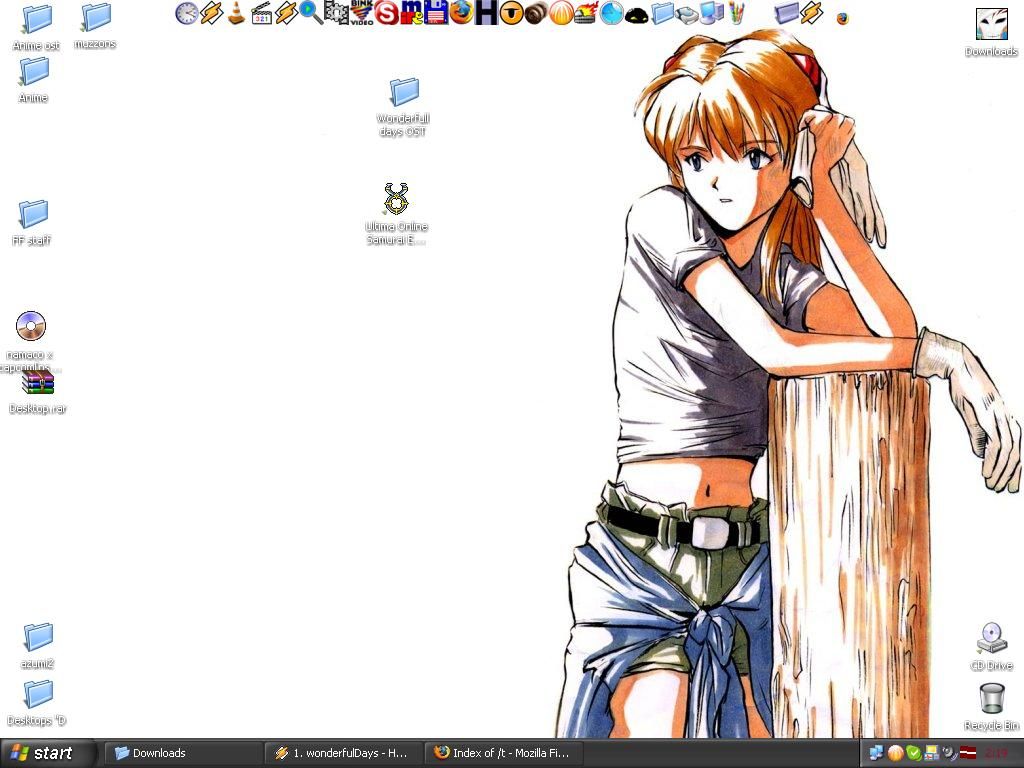Image resolution: width=1024 pixels, height=768 pixels.
Task: Launch VLC media player cone icon
Action: [x=236, y=13]
